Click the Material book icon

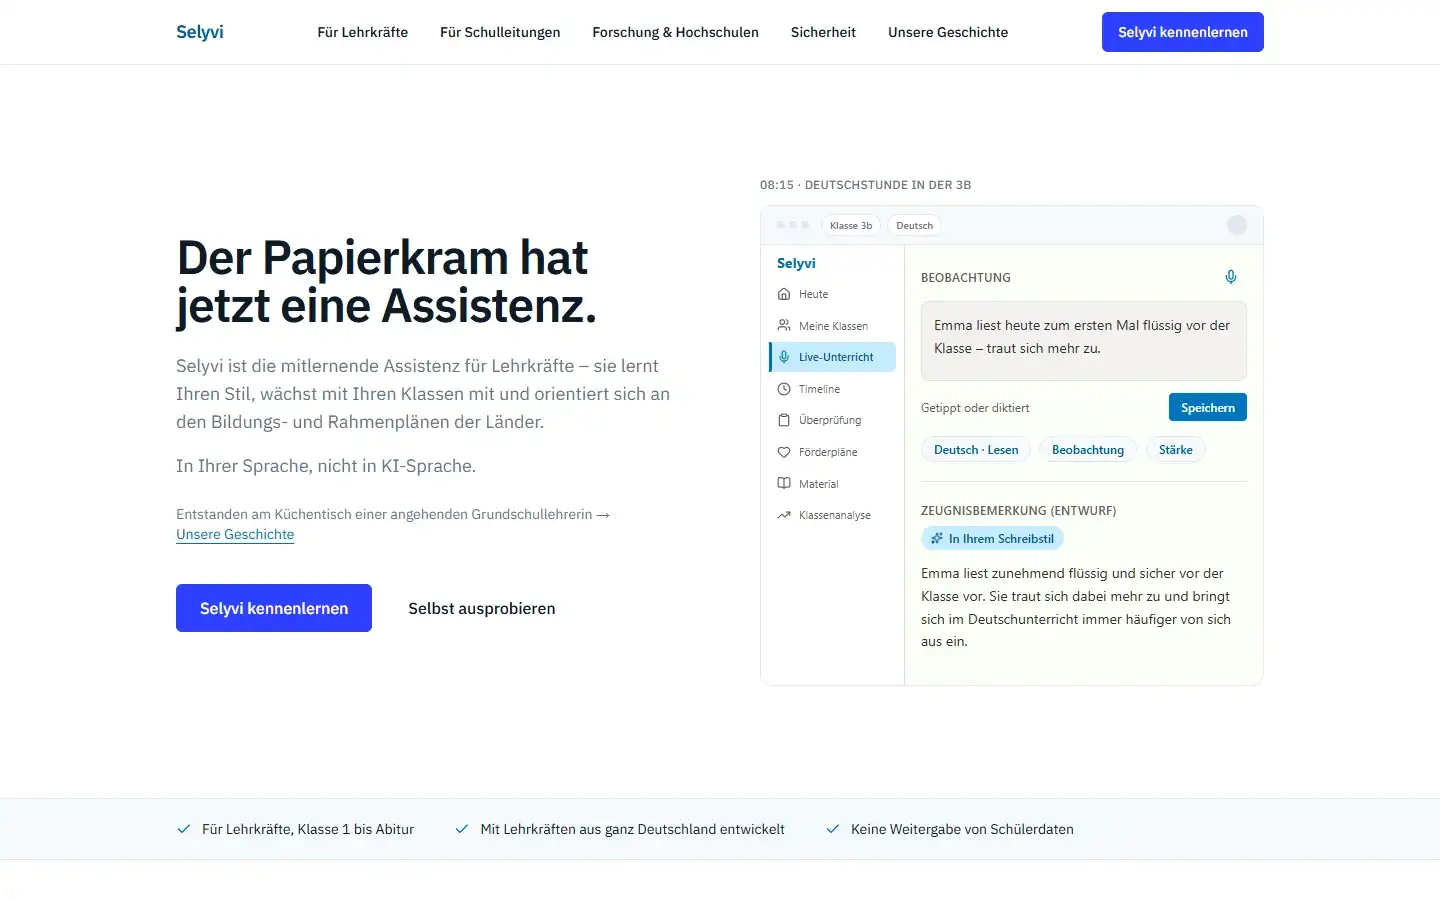pos(784,484)
